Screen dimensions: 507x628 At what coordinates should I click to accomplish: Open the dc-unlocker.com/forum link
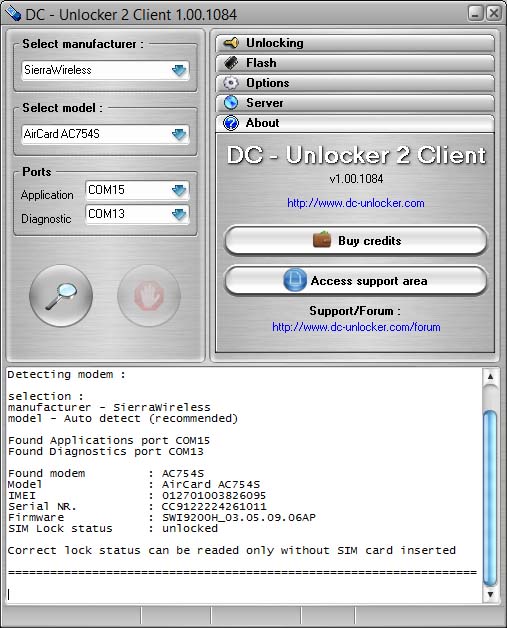pyautogui.click(x=356, y=327)
